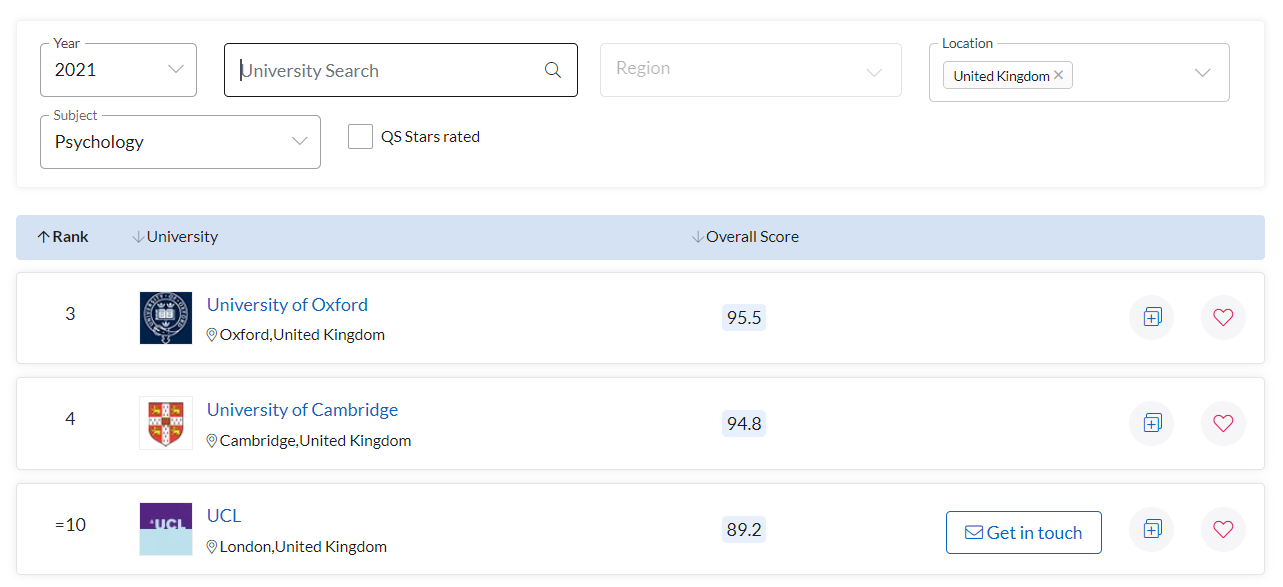Image resolution: width=1283 pixels, height=587 pixels.
Task: Open the Region dropdown
Action: [750, 70]
